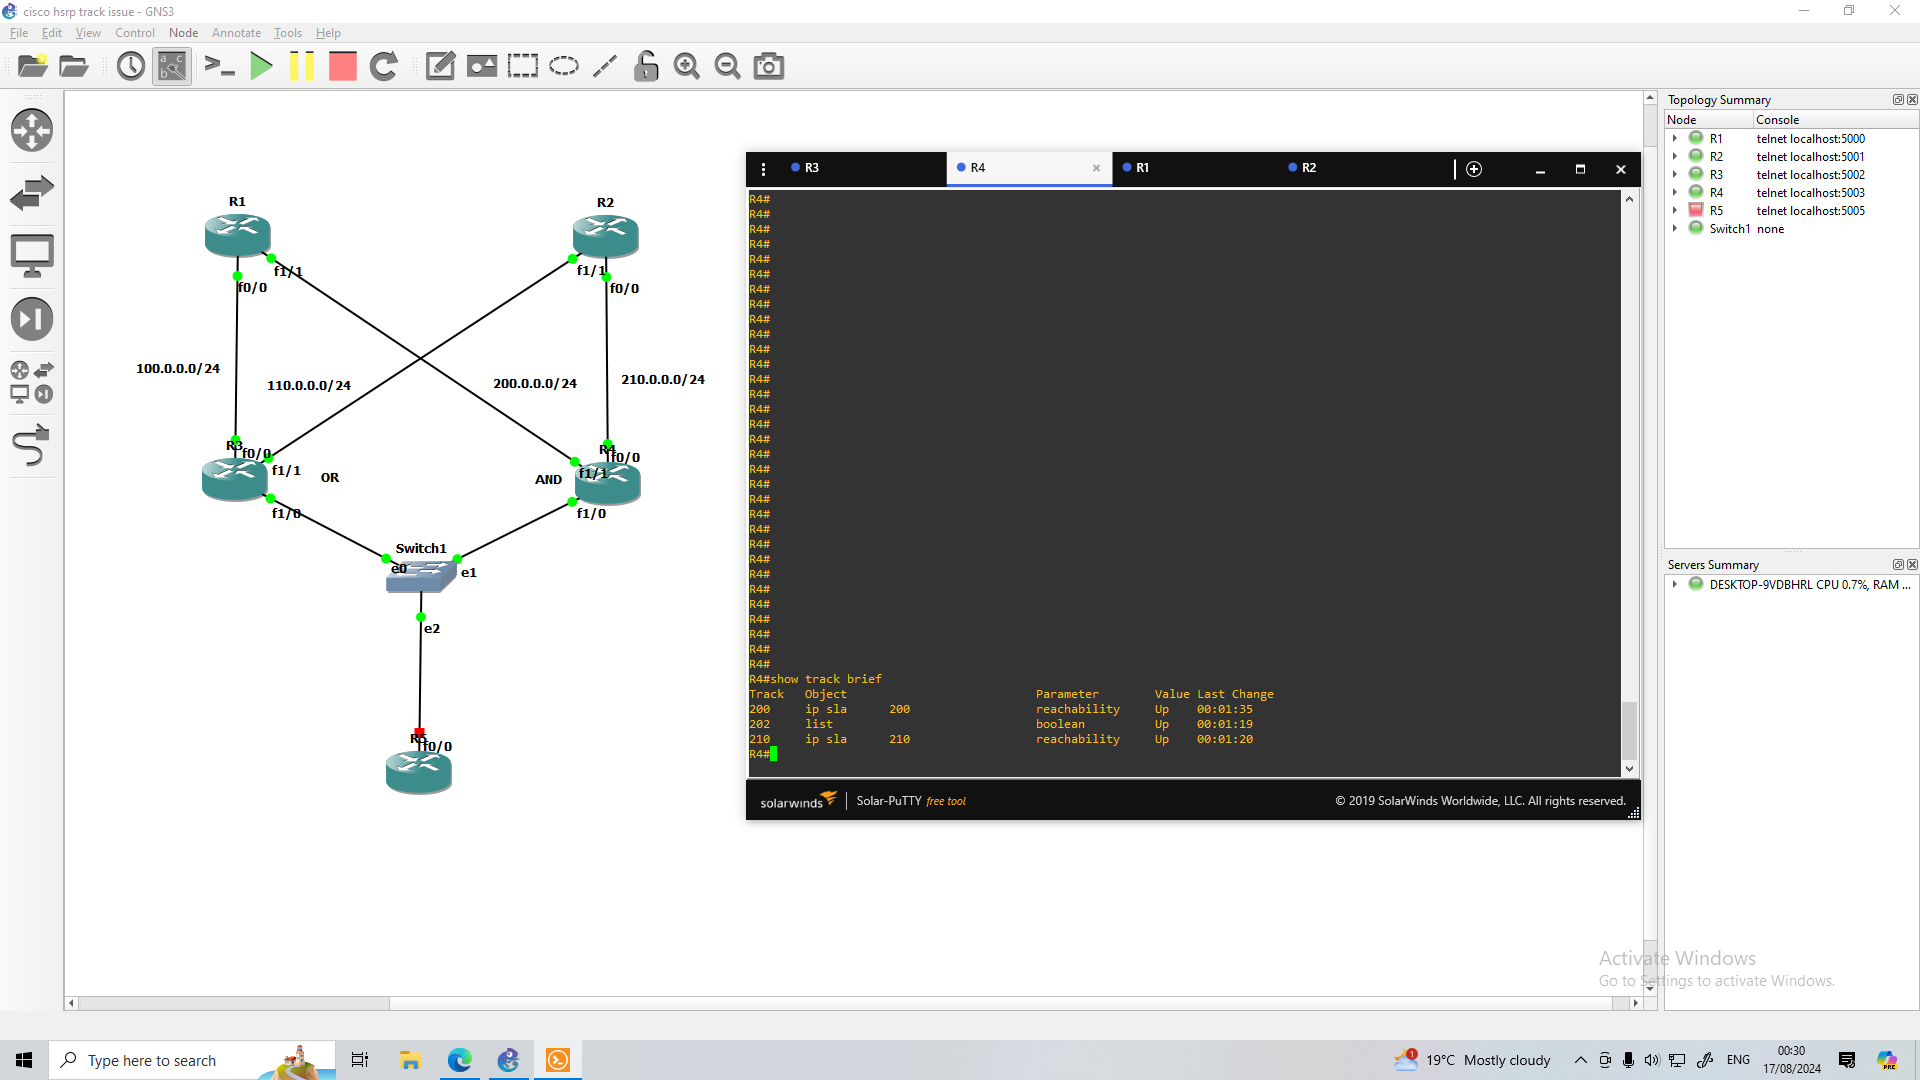Open the switches device panel in sidebar
The width and height of the screenshot is (1920, 1080).
tap(32, 192)
